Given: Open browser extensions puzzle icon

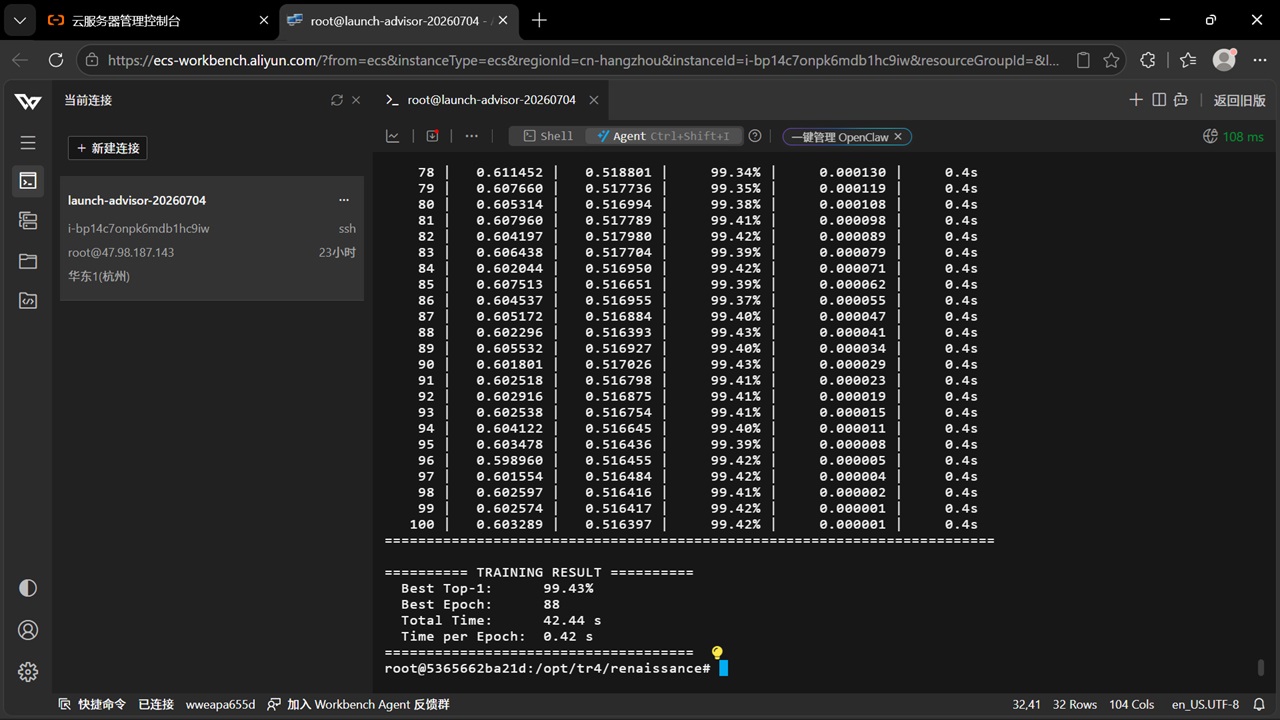Looking at the screenshot, I should tap(1148, 60).
